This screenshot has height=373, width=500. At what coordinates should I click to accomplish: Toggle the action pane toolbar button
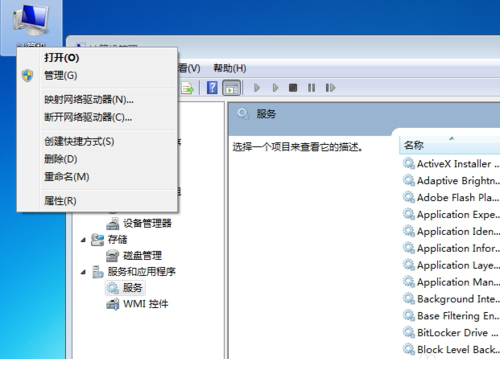tap(232, 88)
